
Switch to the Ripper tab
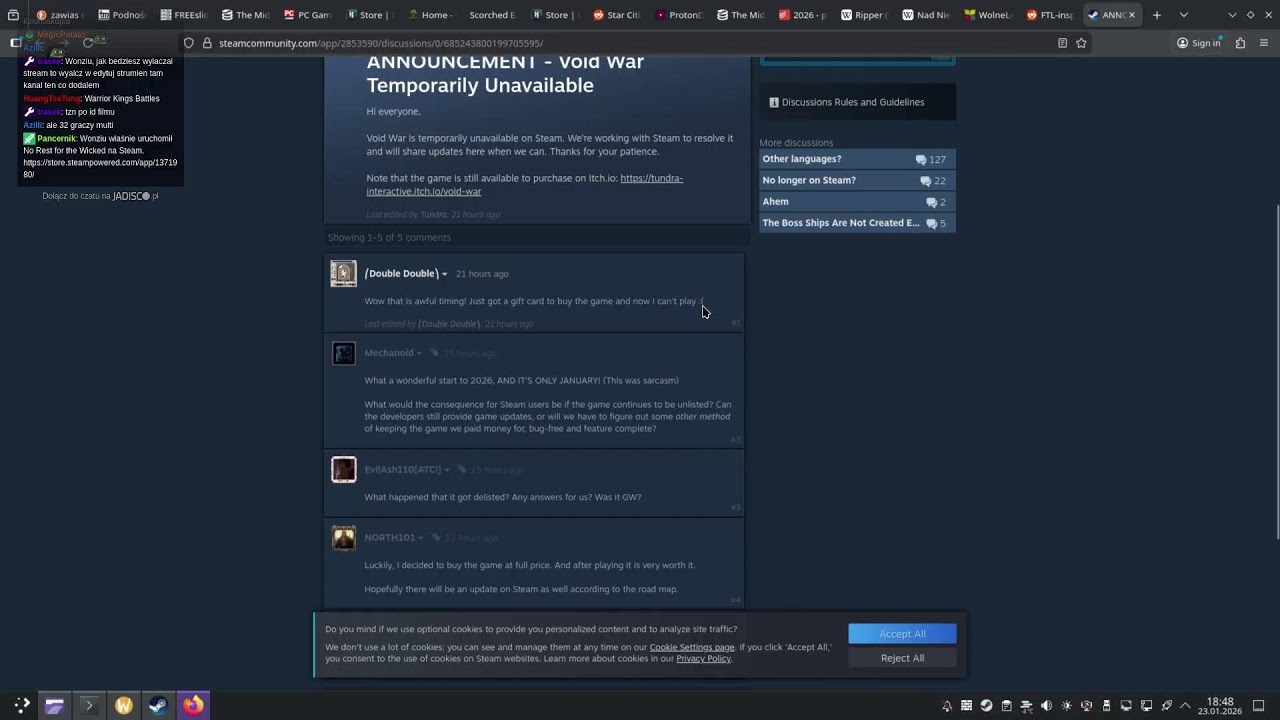pos(864,15)
